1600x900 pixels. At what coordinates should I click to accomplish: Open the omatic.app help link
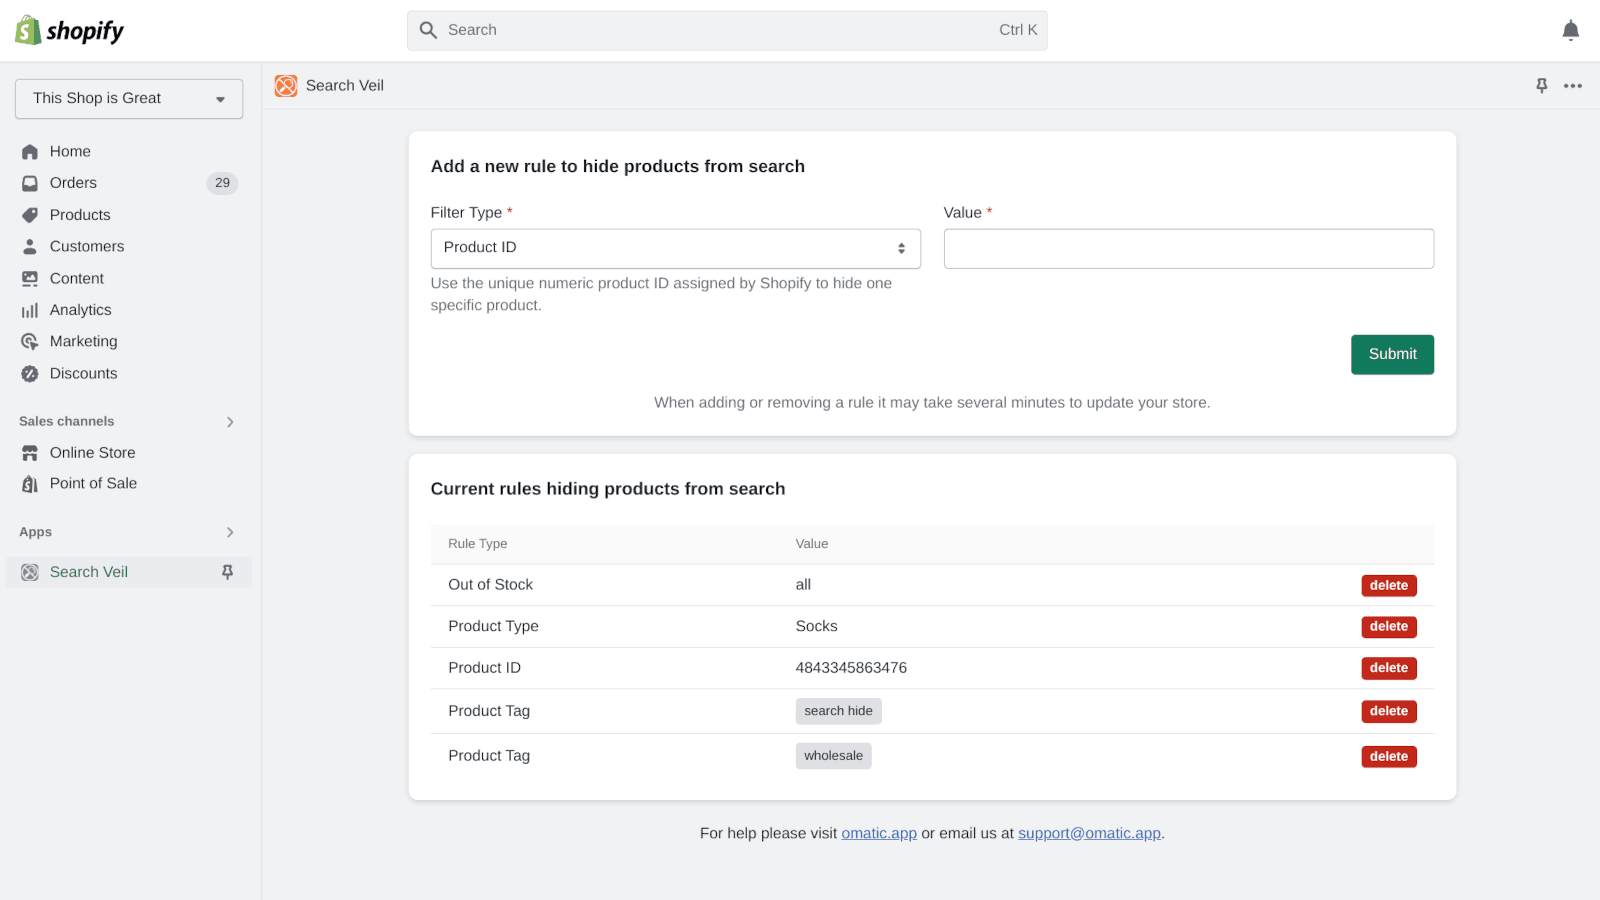pos(878,833)
